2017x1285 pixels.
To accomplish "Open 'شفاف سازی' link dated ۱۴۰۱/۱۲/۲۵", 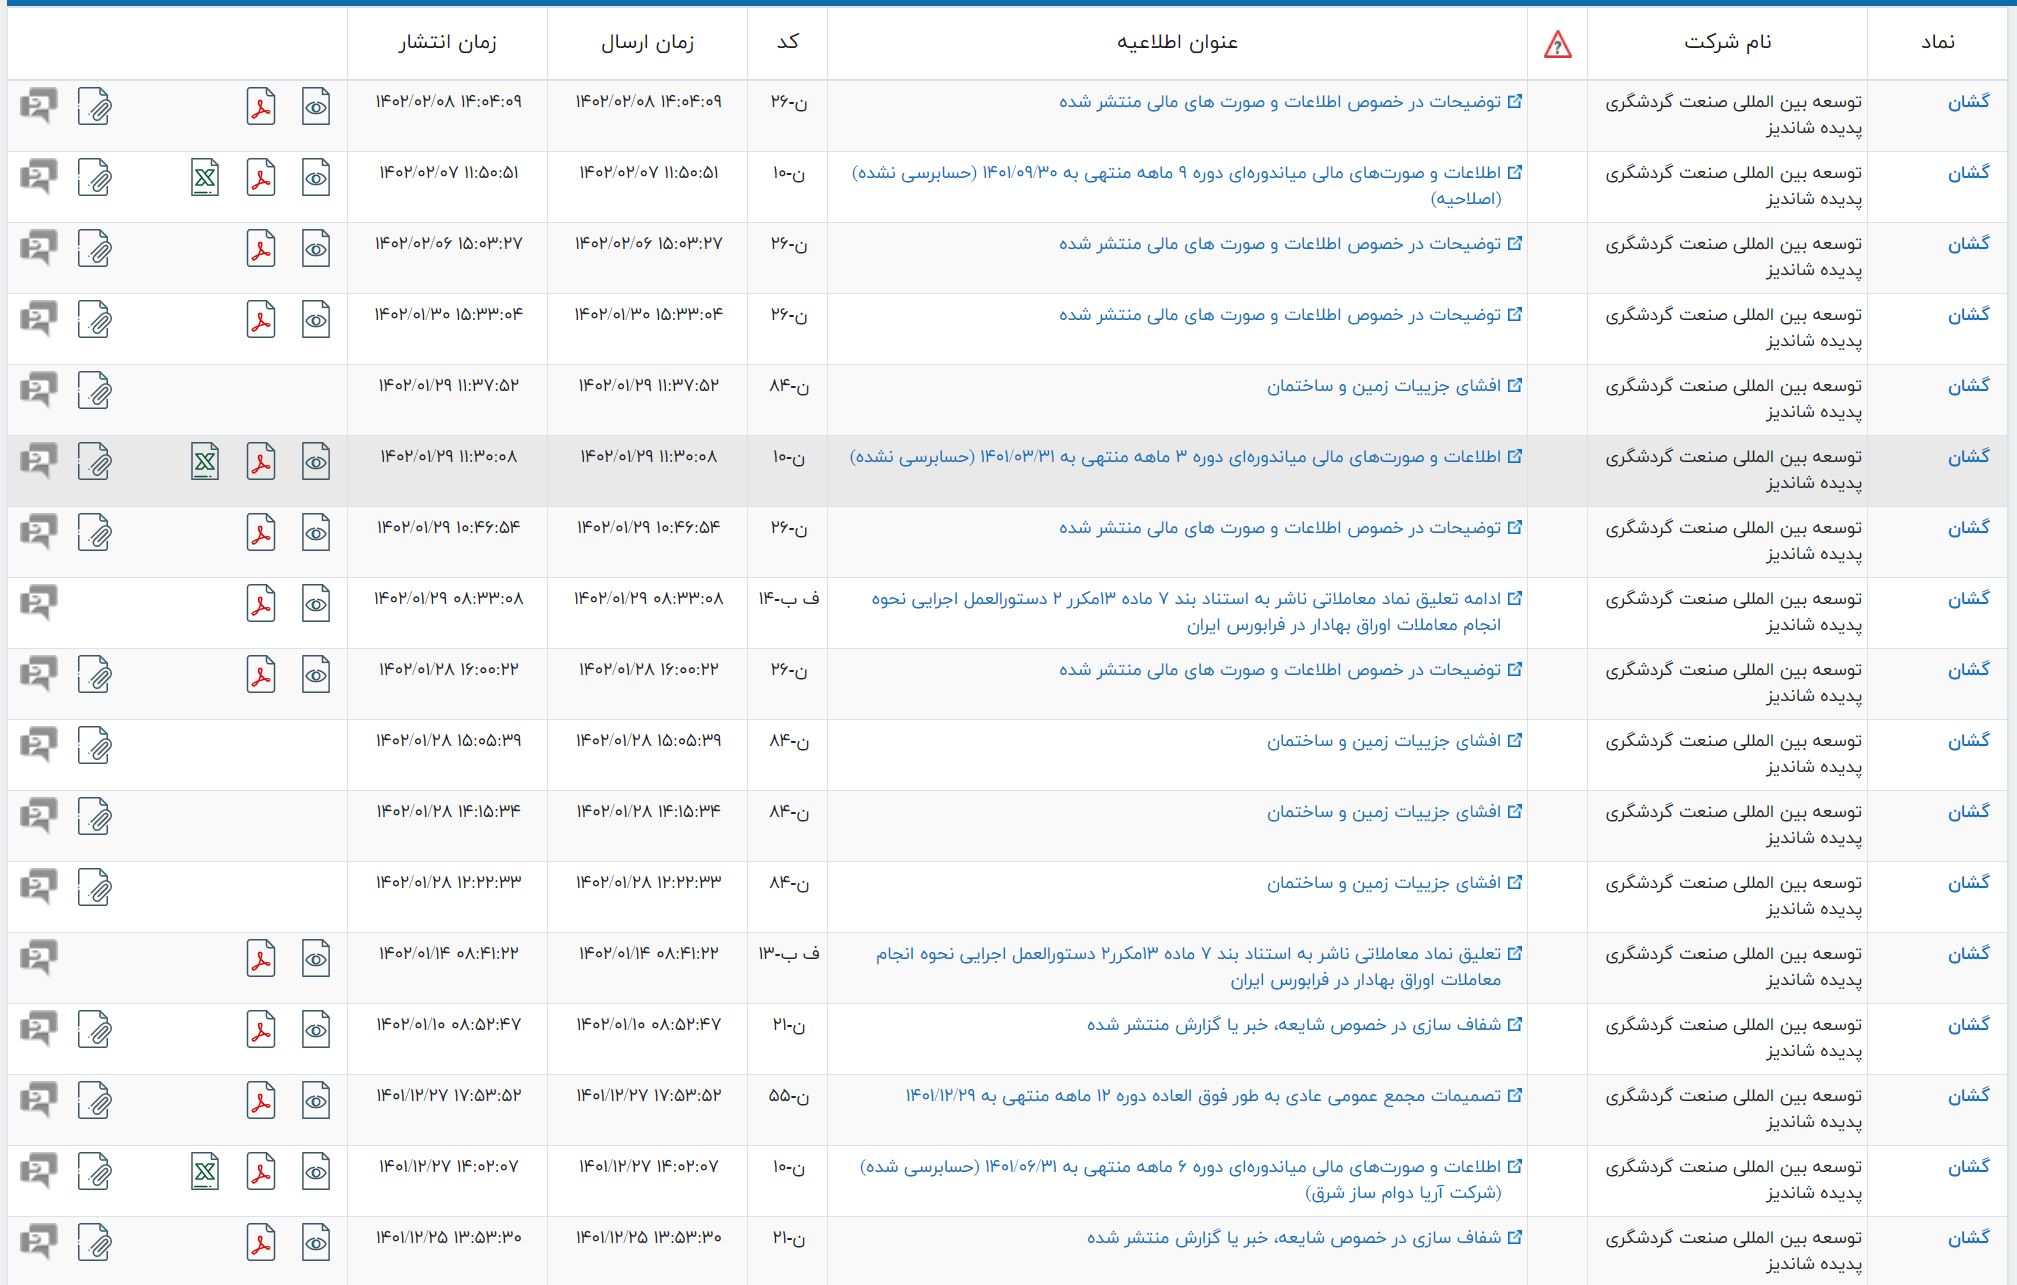I will (1305, 1238).
